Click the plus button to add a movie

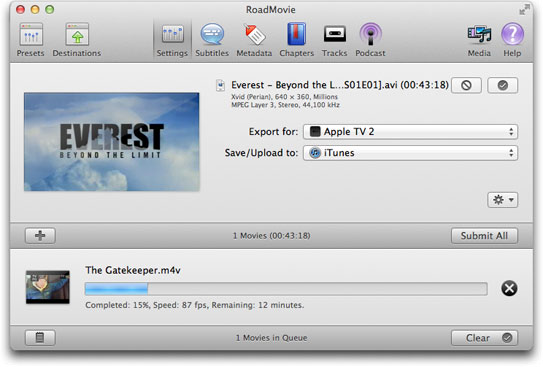click(x=40, y=236)
